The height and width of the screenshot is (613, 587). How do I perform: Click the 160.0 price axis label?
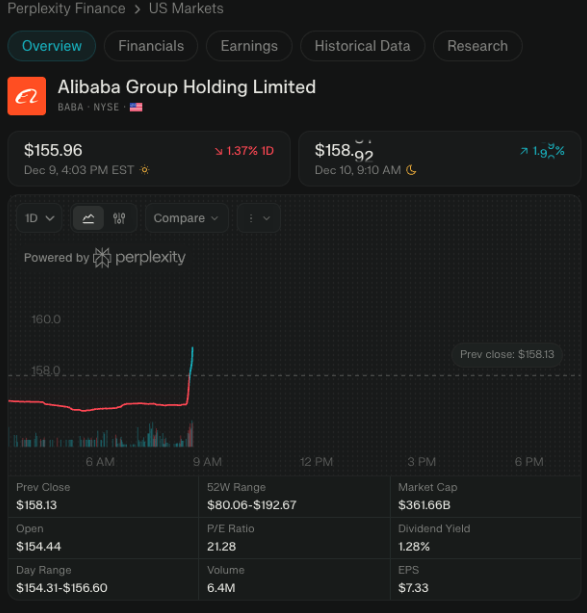[46, 319]
